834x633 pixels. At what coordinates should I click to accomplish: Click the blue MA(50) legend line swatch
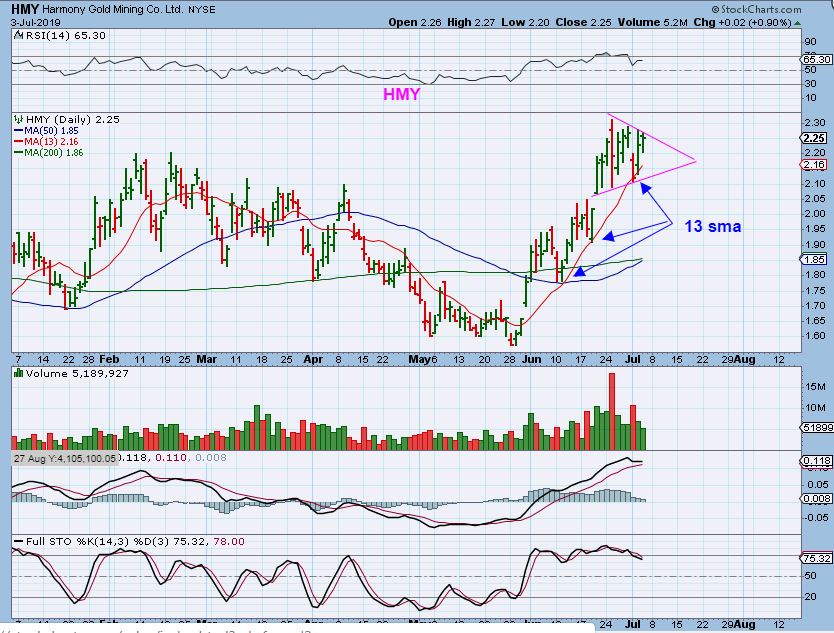click(x=19, y=130)
